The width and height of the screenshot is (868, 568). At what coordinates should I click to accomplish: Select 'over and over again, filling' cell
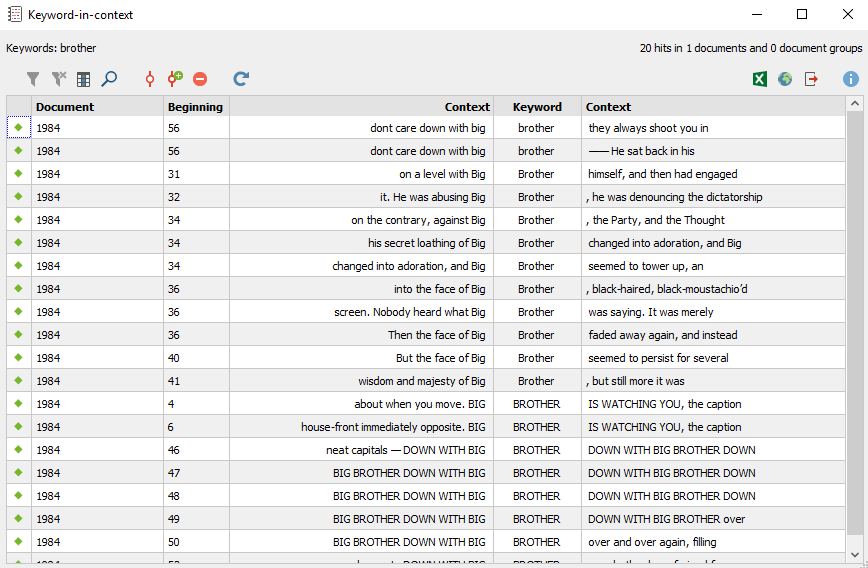coord(713,541)
